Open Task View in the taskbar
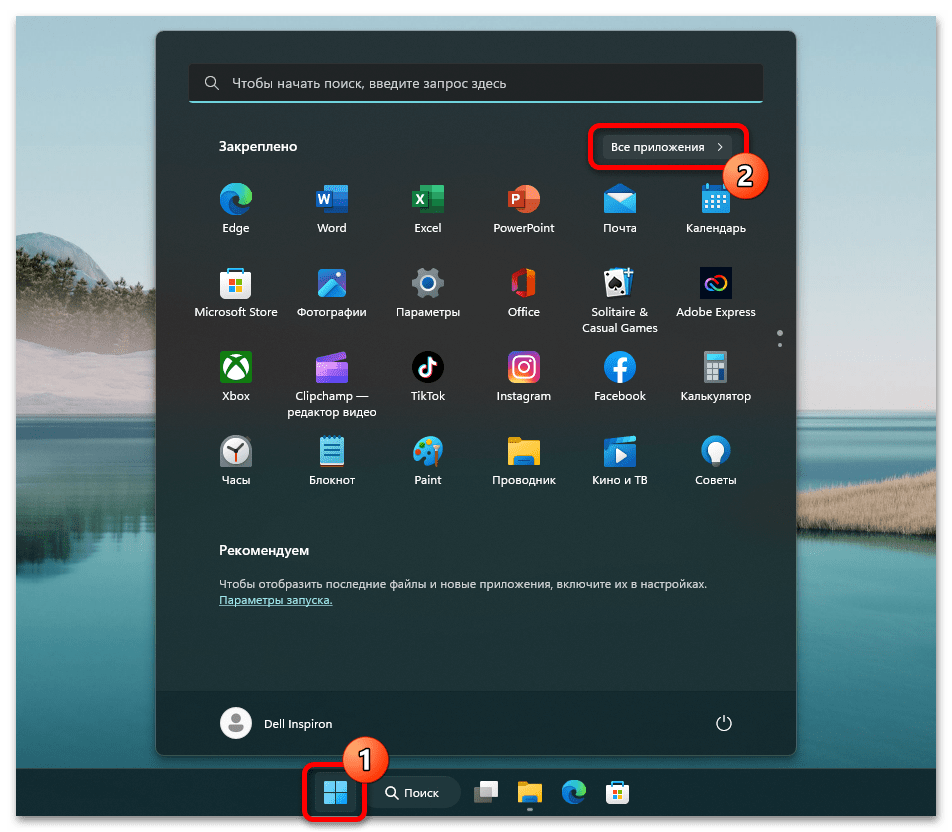The height and width of the screenshot is (832, 952). [x=485, y=793]
